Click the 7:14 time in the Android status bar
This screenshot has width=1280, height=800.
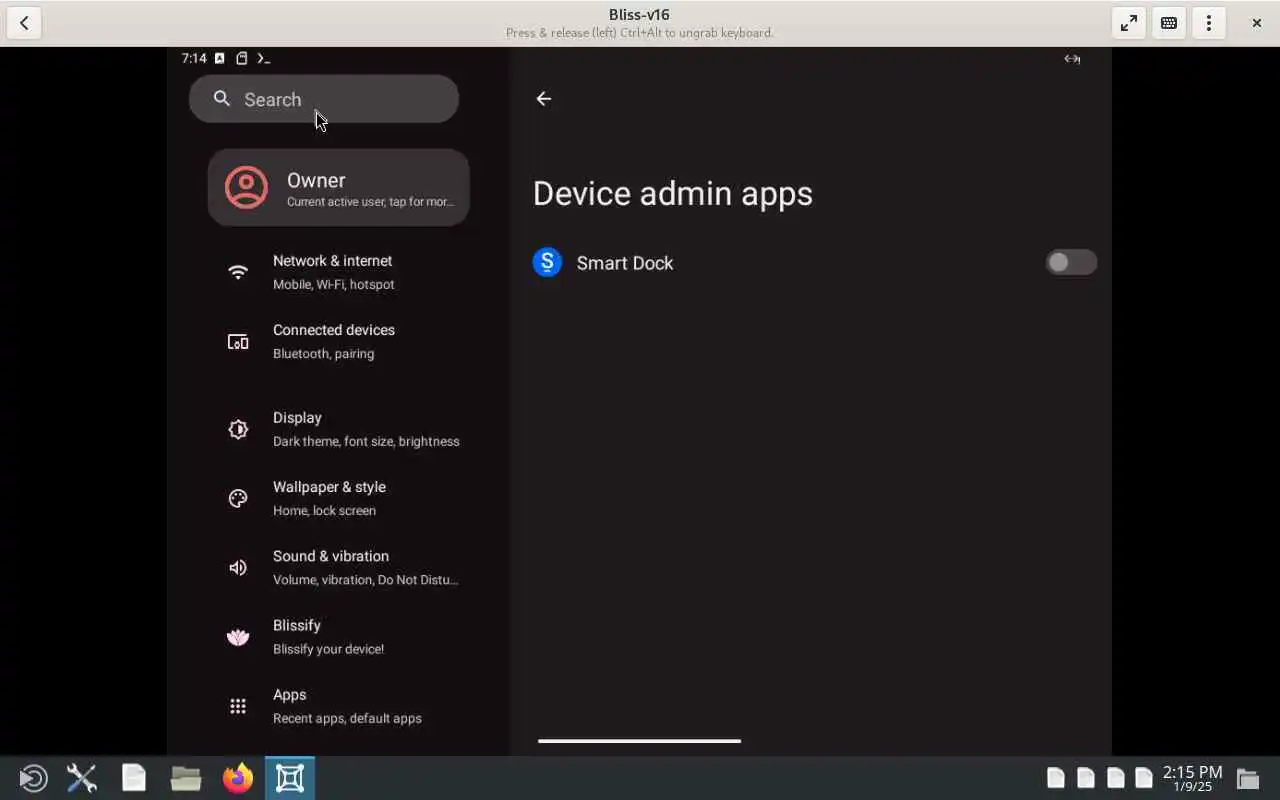pos(194,58)
